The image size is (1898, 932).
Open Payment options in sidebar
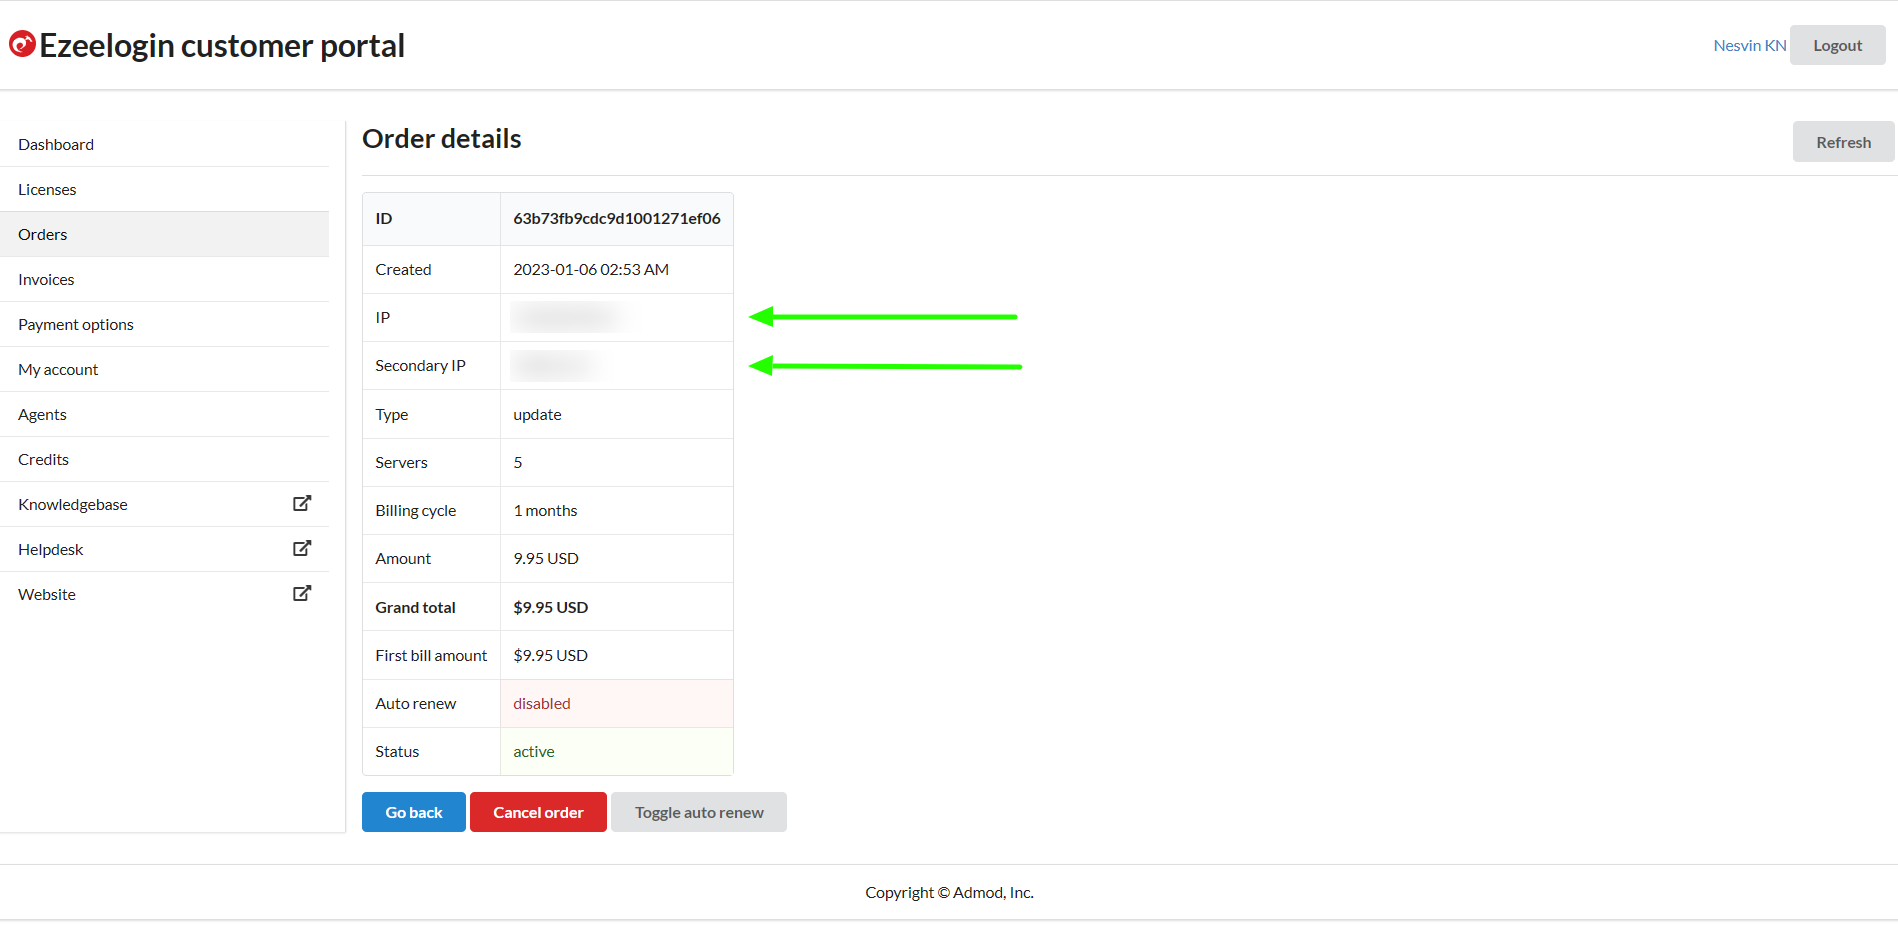point(76,324)
